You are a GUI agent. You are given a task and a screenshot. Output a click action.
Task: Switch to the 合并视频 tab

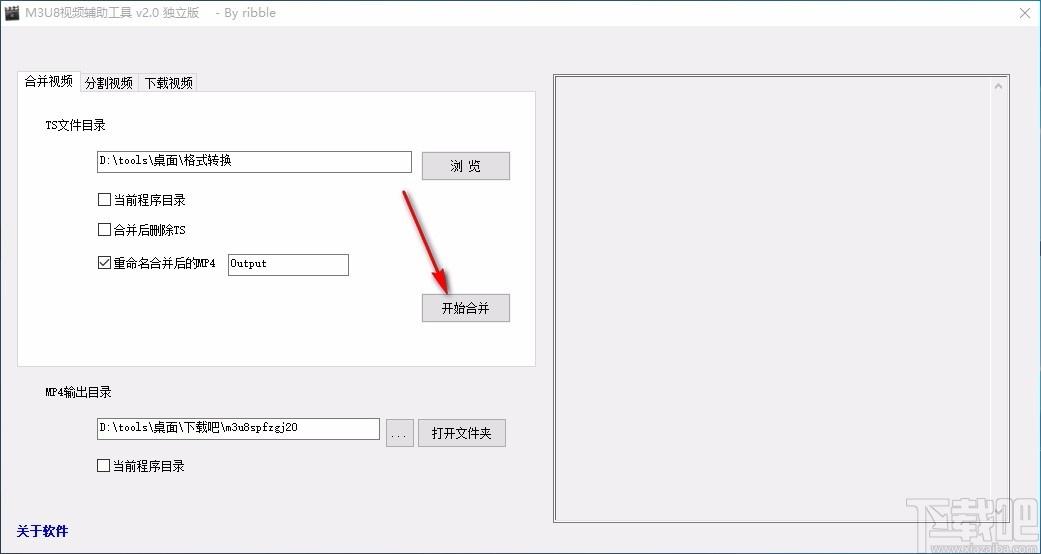pos(48,81)
